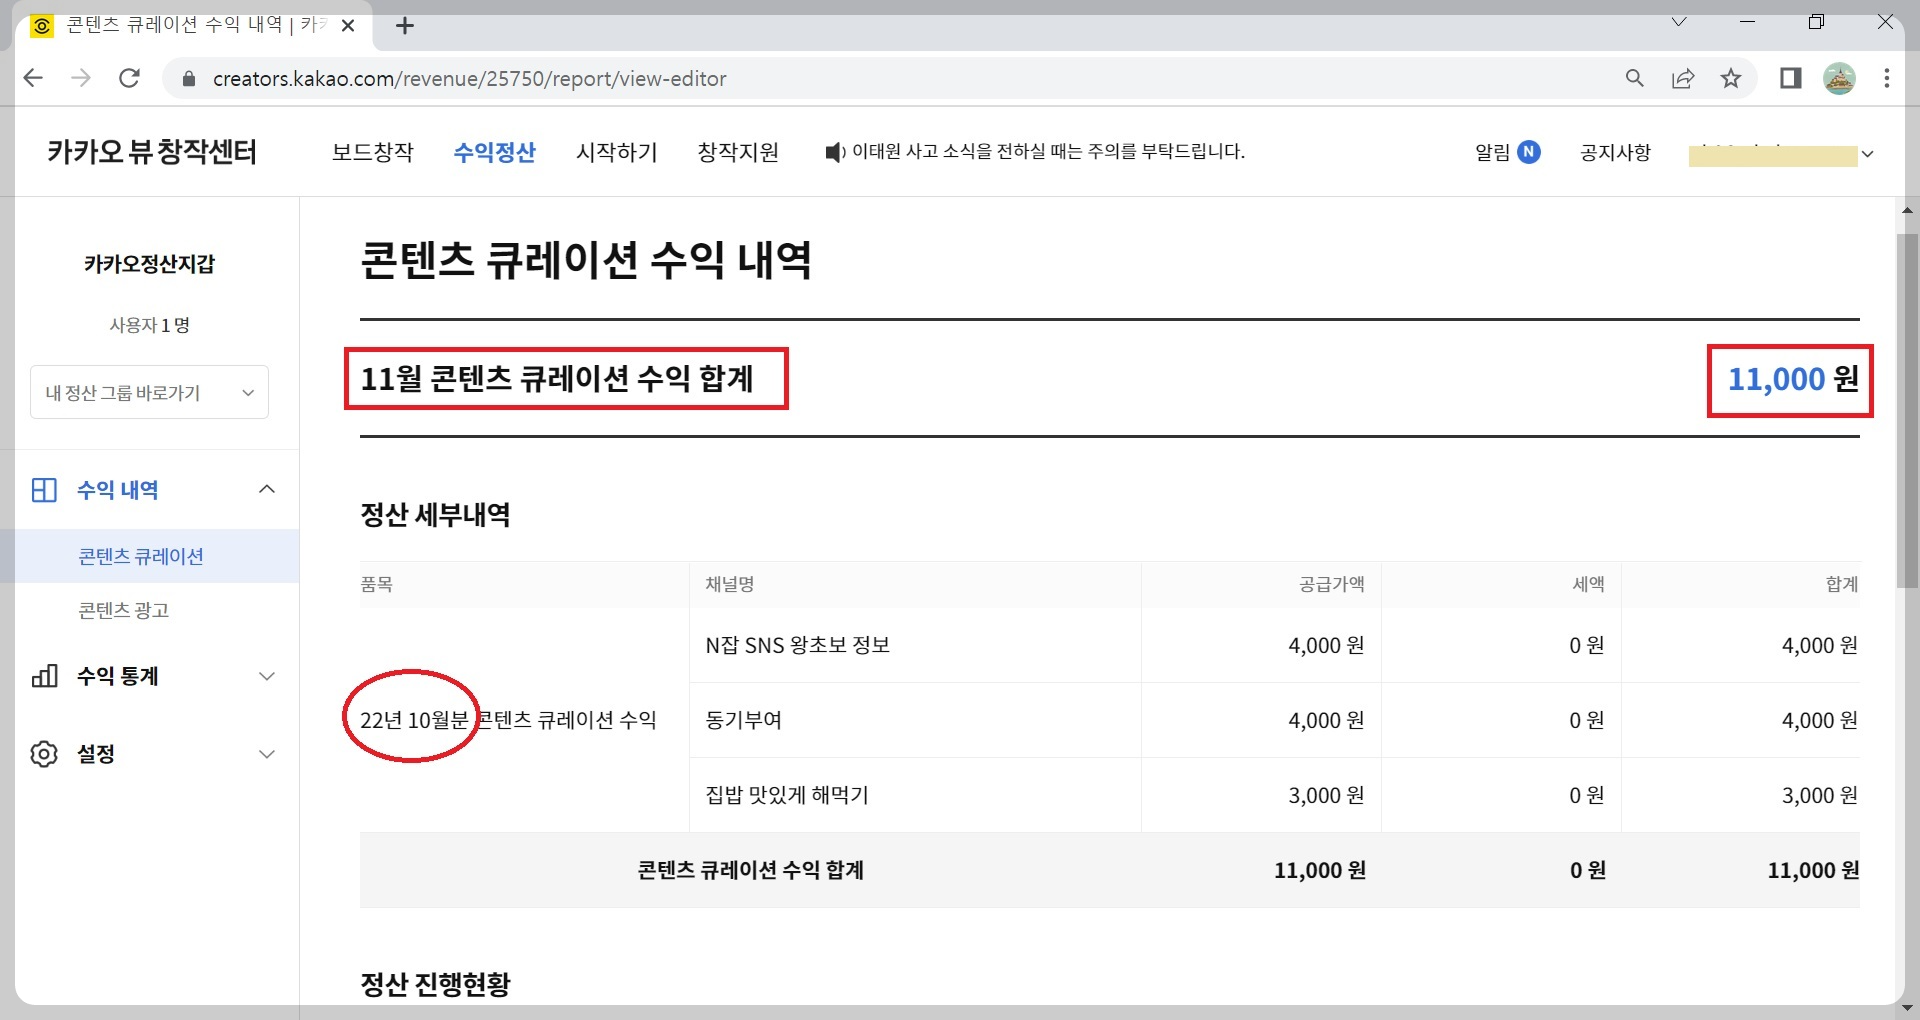Close the 콘텐츠 큐레이션 수익 내역 tab

click(x=348, y=26)
